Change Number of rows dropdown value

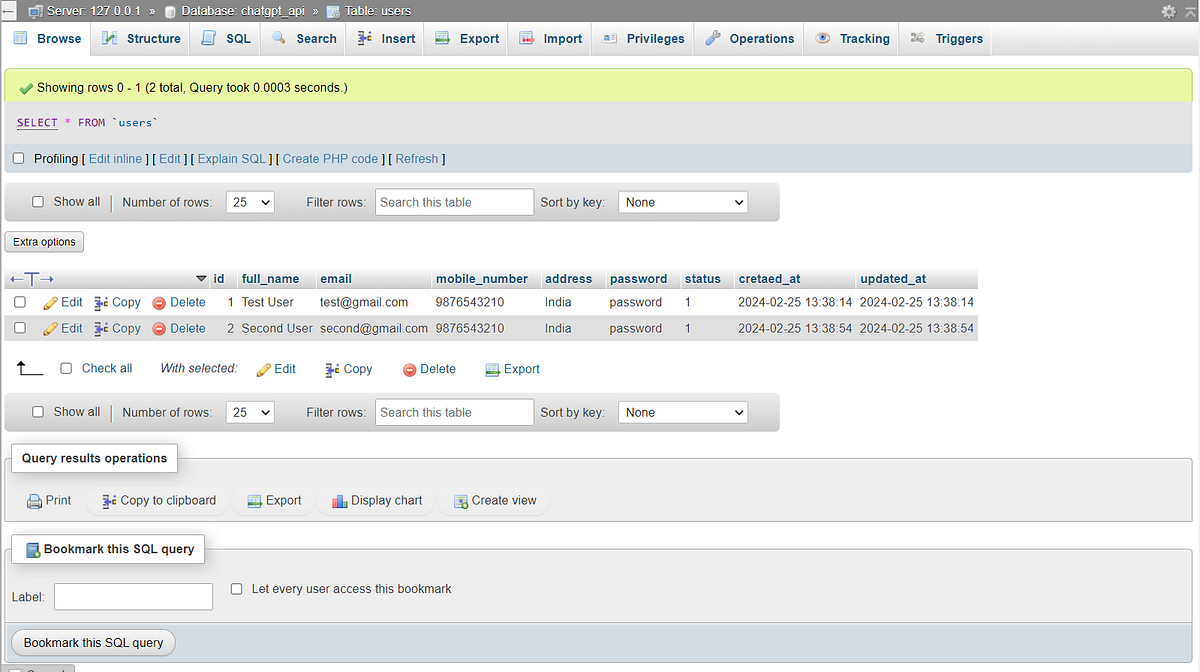point(250,202)
